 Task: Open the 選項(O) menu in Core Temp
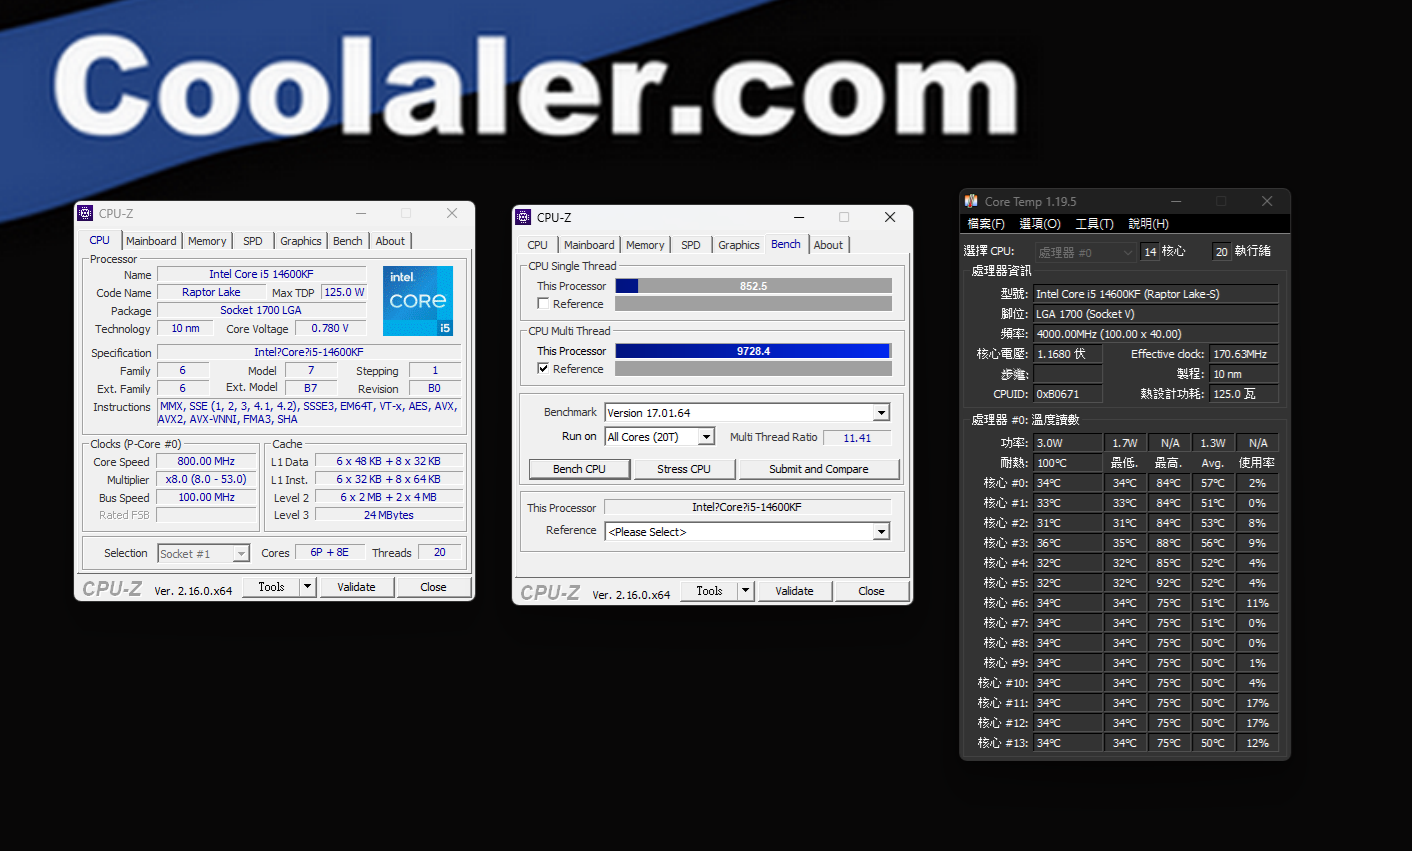[1040, 224]
